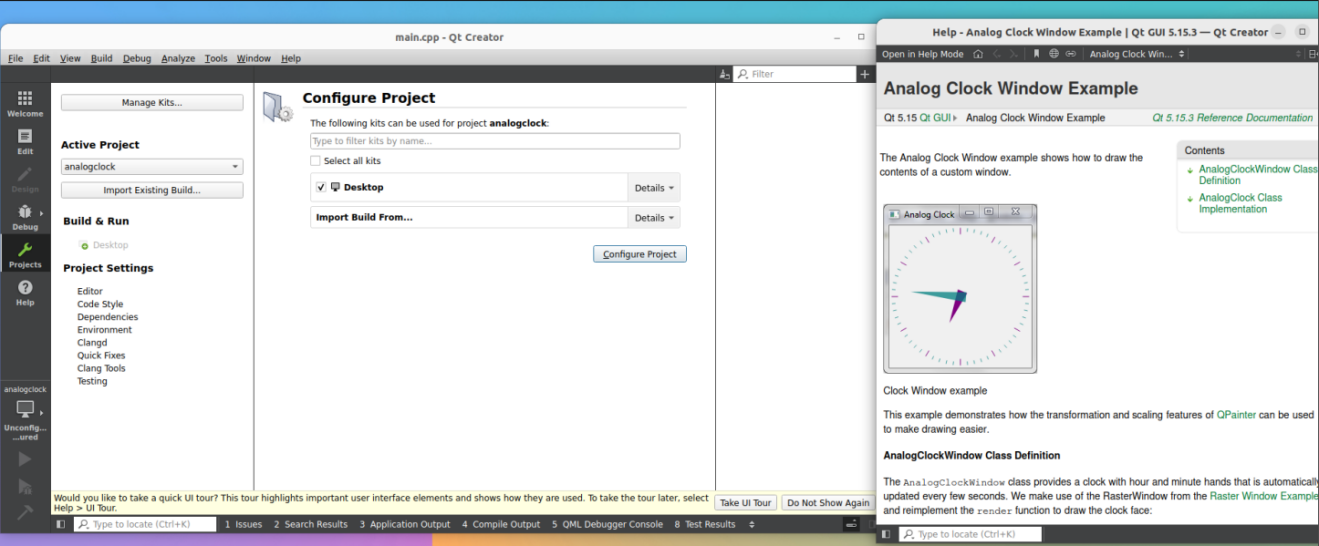Switch to Debug mode

pyautogui.click(x=25, y=217)
